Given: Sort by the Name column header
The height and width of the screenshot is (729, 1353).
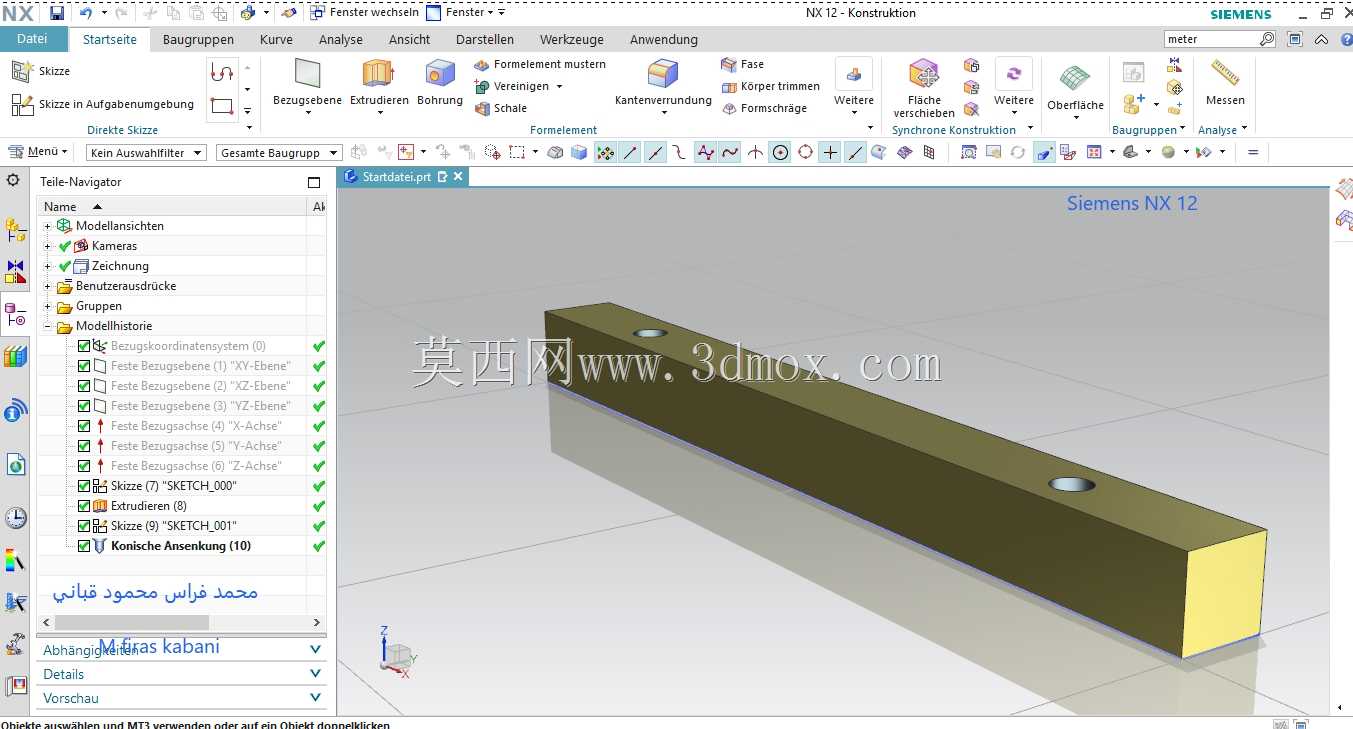Looking at the screenshot, I should pyautogui.click(x=172, y=206).
